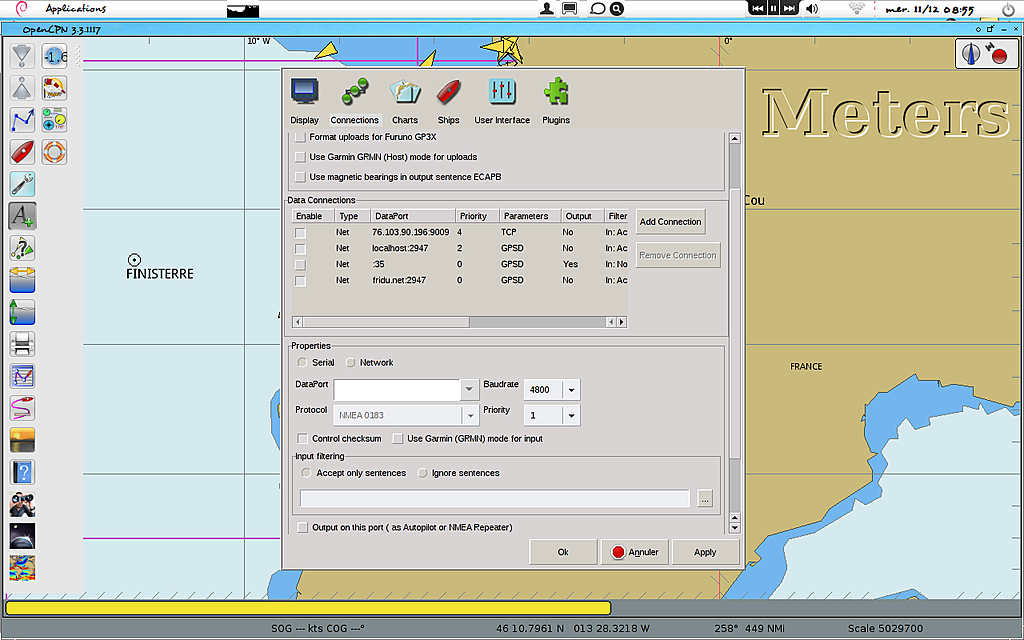Open the Protocol NMEA 0183 dropdown
Image resolution: width=1024 pixels, height=640 pixels.
pyautogui.click(x=470, y=415)
